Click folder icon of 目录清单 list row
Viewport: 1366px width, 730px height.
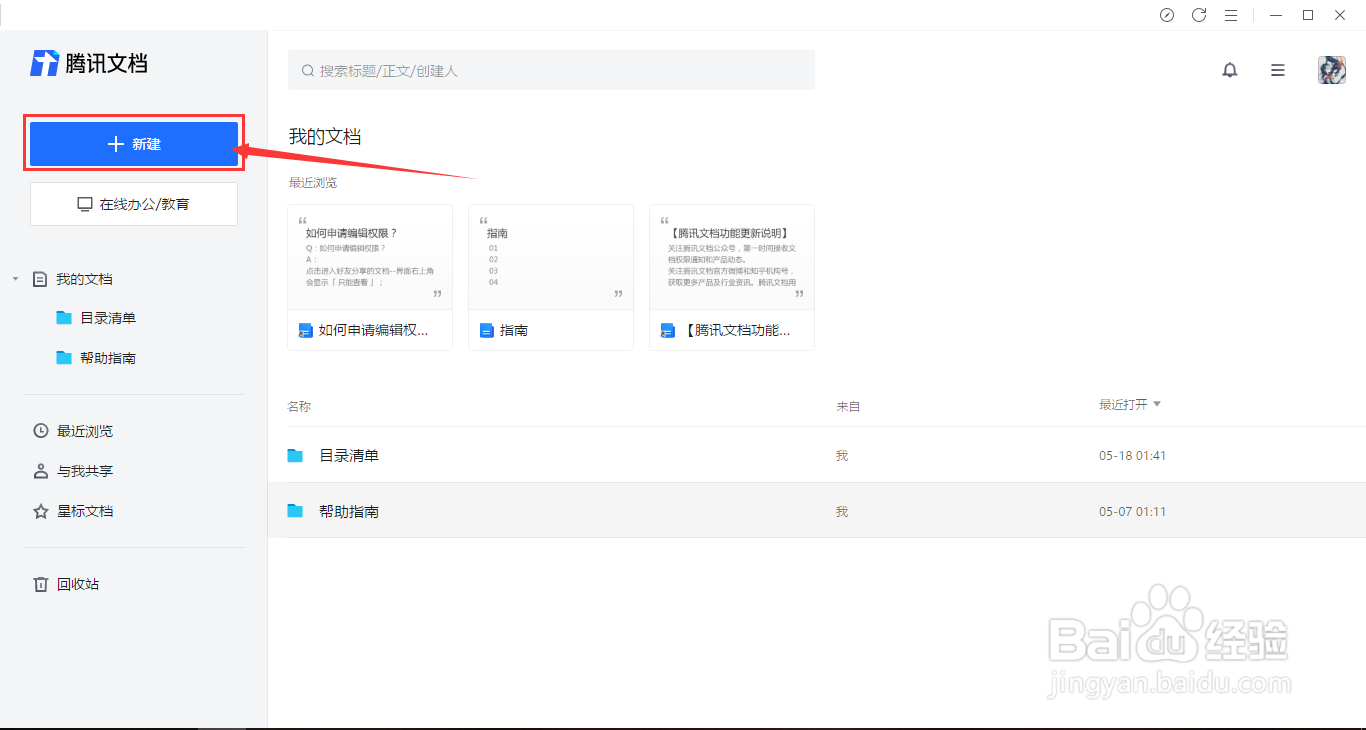click(x=295, y=455)
